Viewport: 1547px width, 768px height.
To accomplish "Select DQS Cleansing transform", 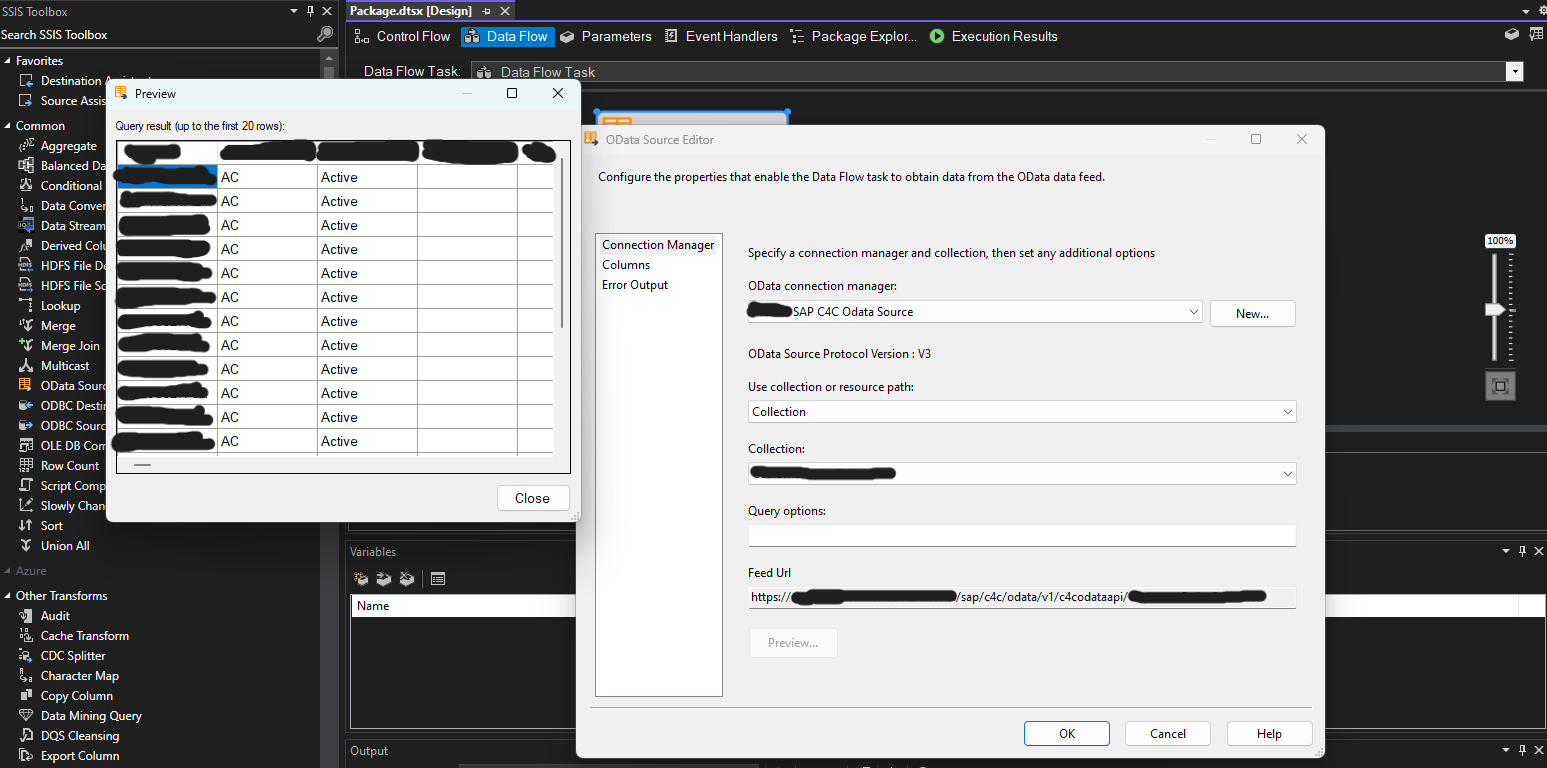I will 79,736.
